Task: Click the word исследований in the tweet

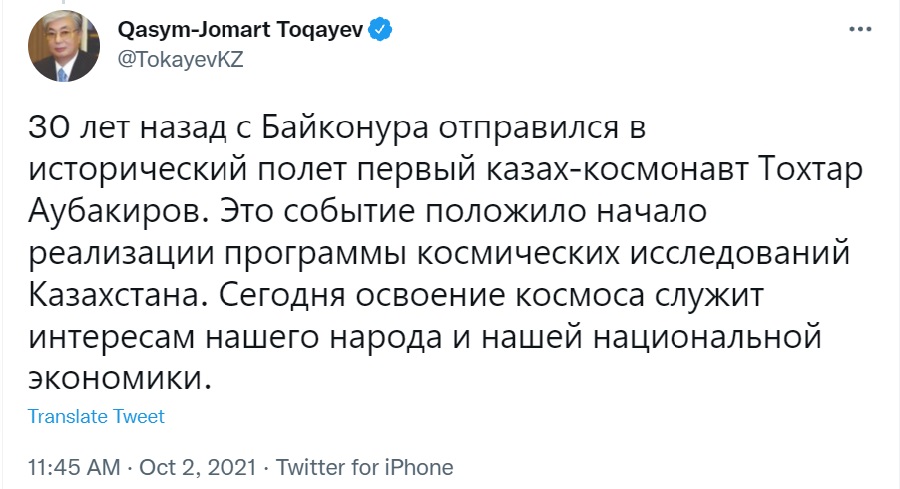Action: point(740,253)
